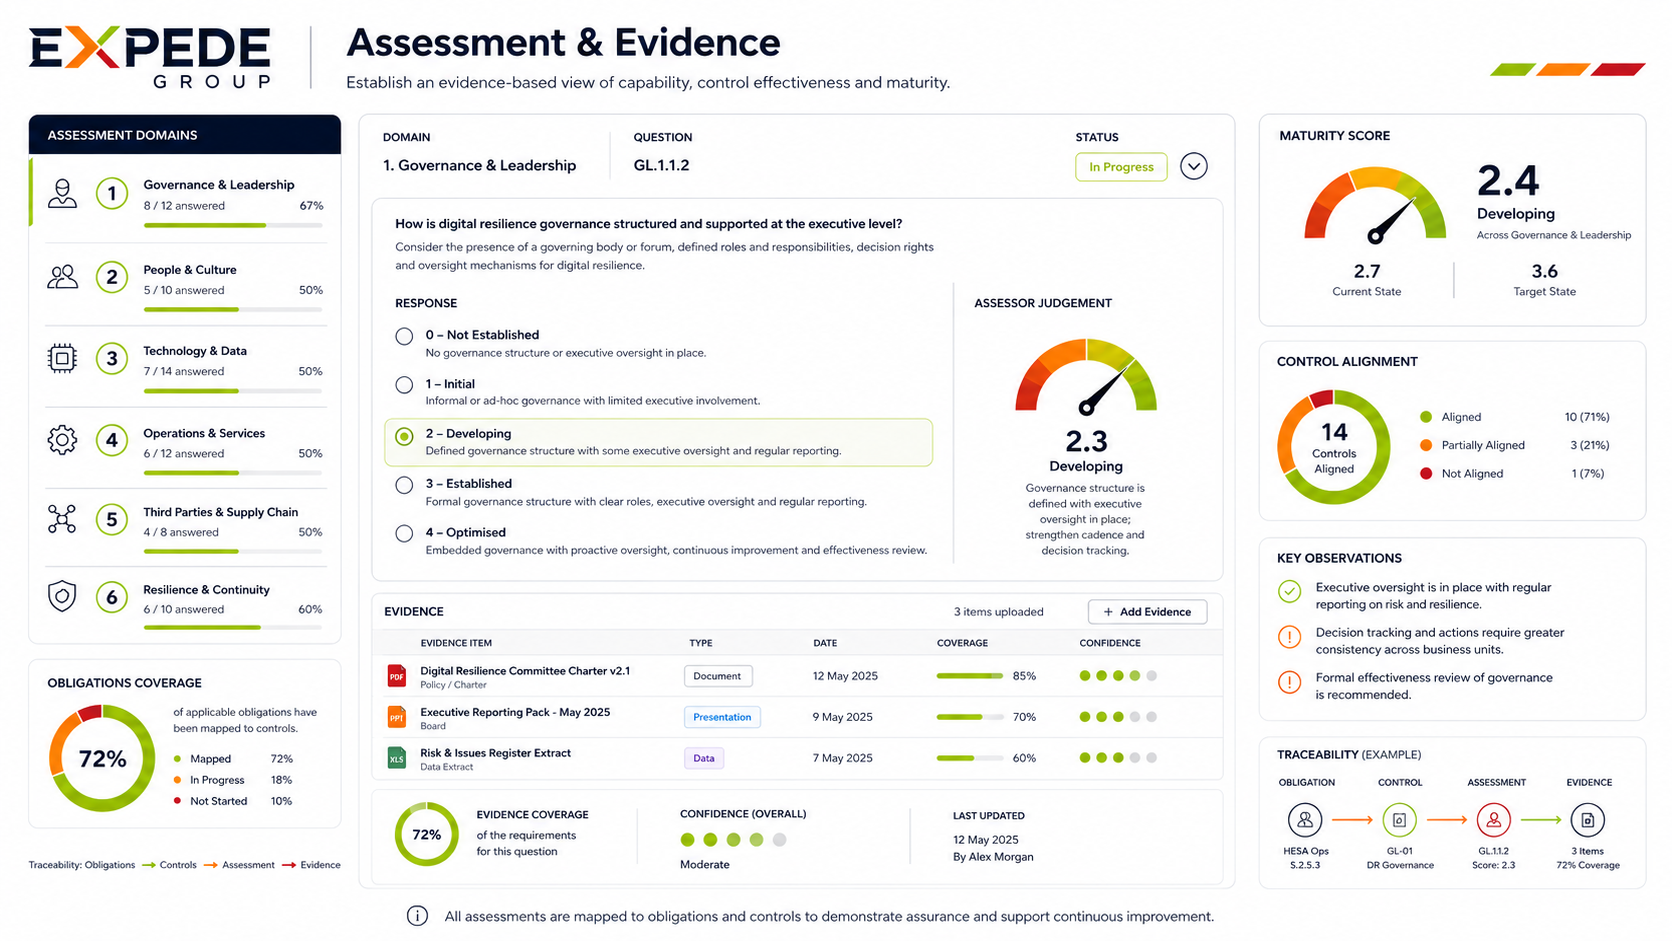This screenshot has height=941, width=1672.
Task: Click the 14 Controls Aligned donut chart
Action: click(x=1334, y=447)
